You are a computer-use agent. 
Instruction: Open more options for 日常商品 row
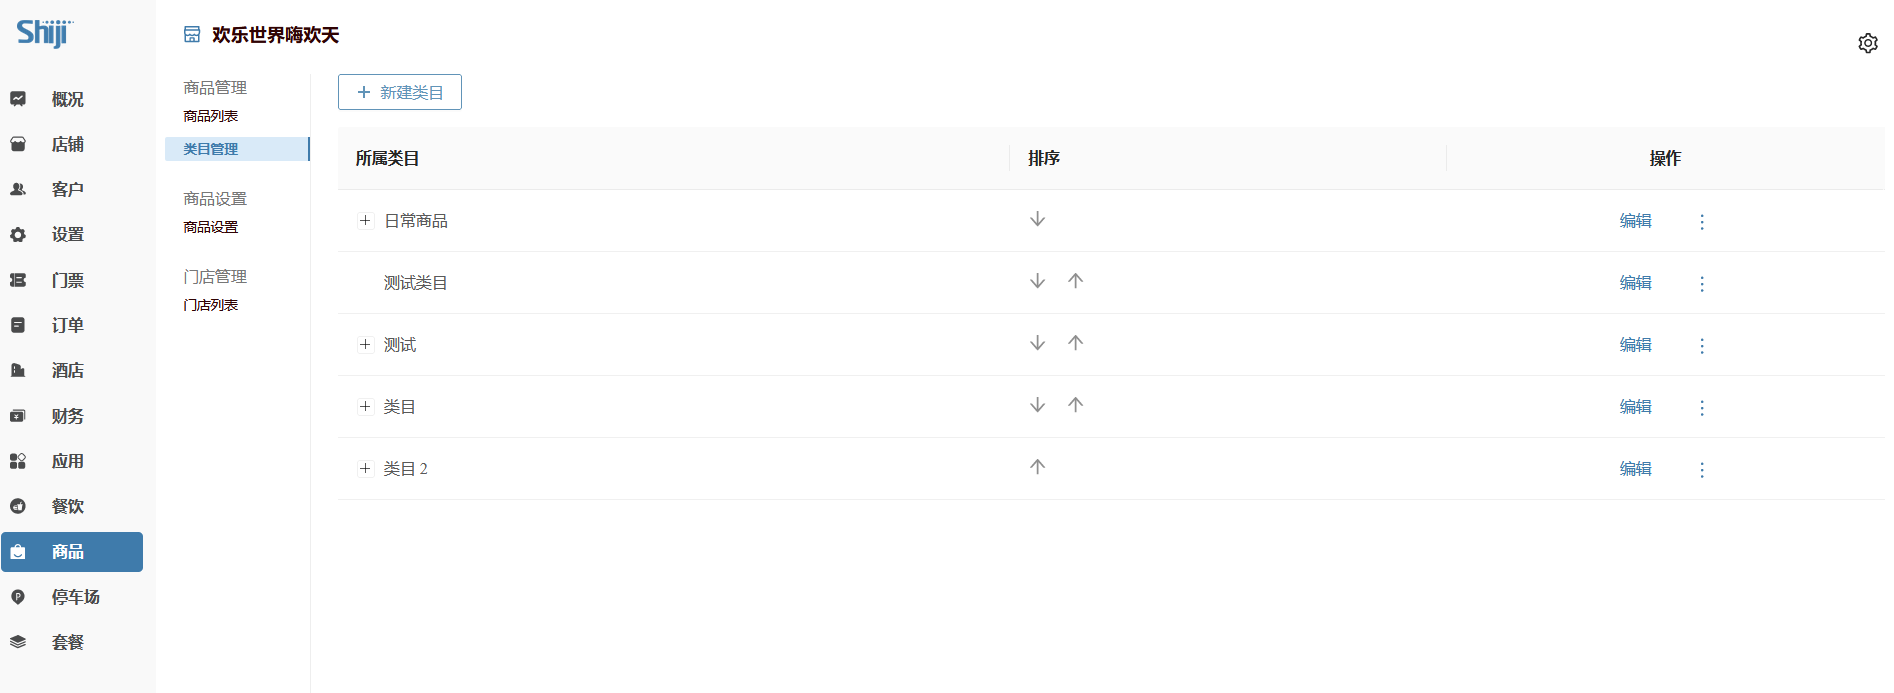click(x=1701, y=222)
